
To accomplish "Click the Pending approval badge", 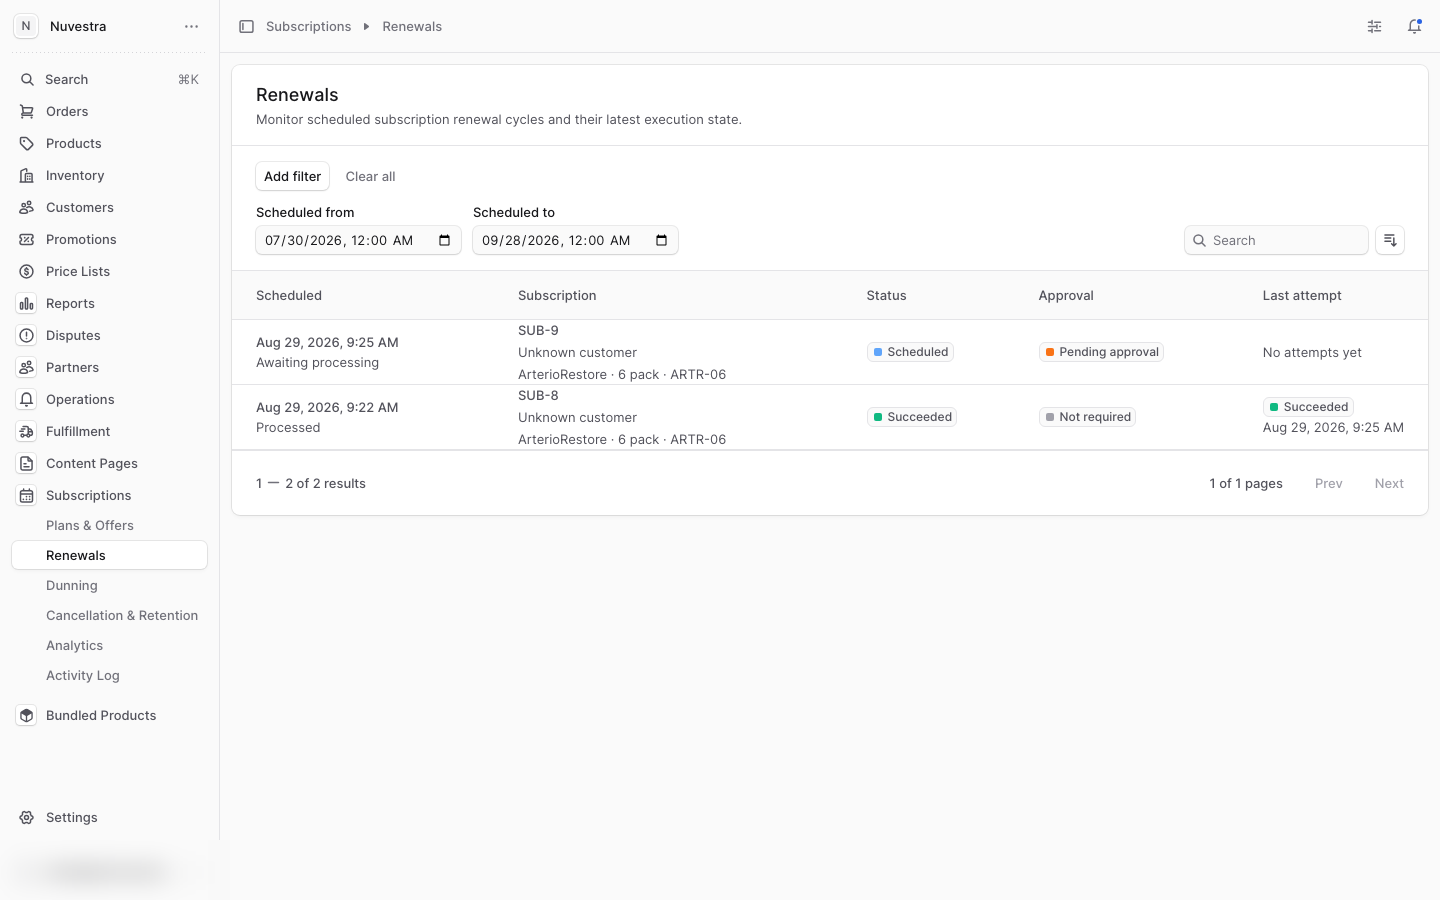I will click(1101, 352).
